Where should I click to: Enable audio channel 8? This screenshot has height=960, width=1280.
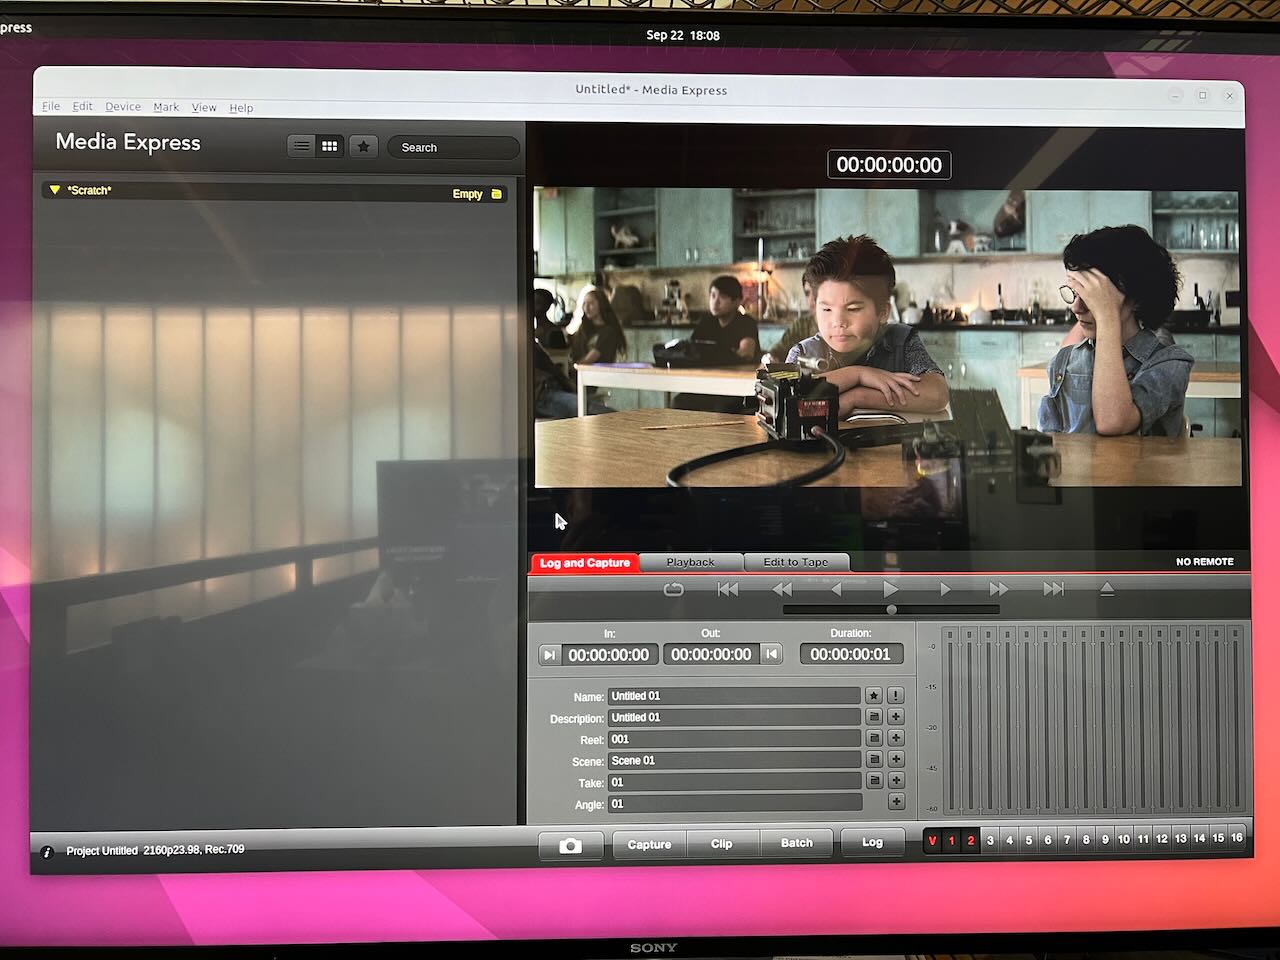click(x=1086, y=839)
